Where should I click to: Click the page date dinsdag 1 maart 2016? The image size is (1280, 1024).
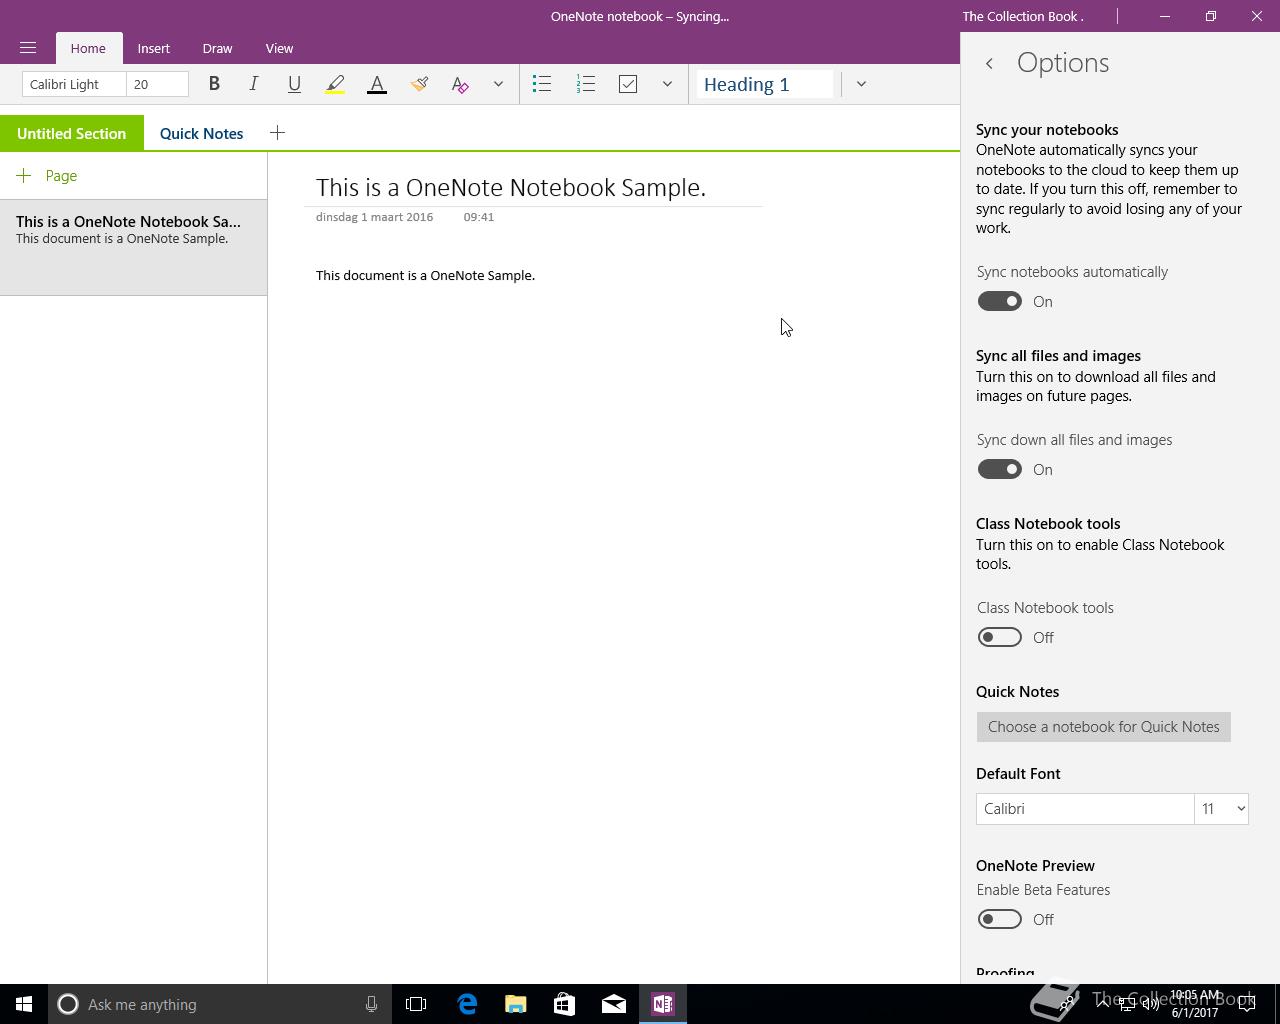coord(374,217)
